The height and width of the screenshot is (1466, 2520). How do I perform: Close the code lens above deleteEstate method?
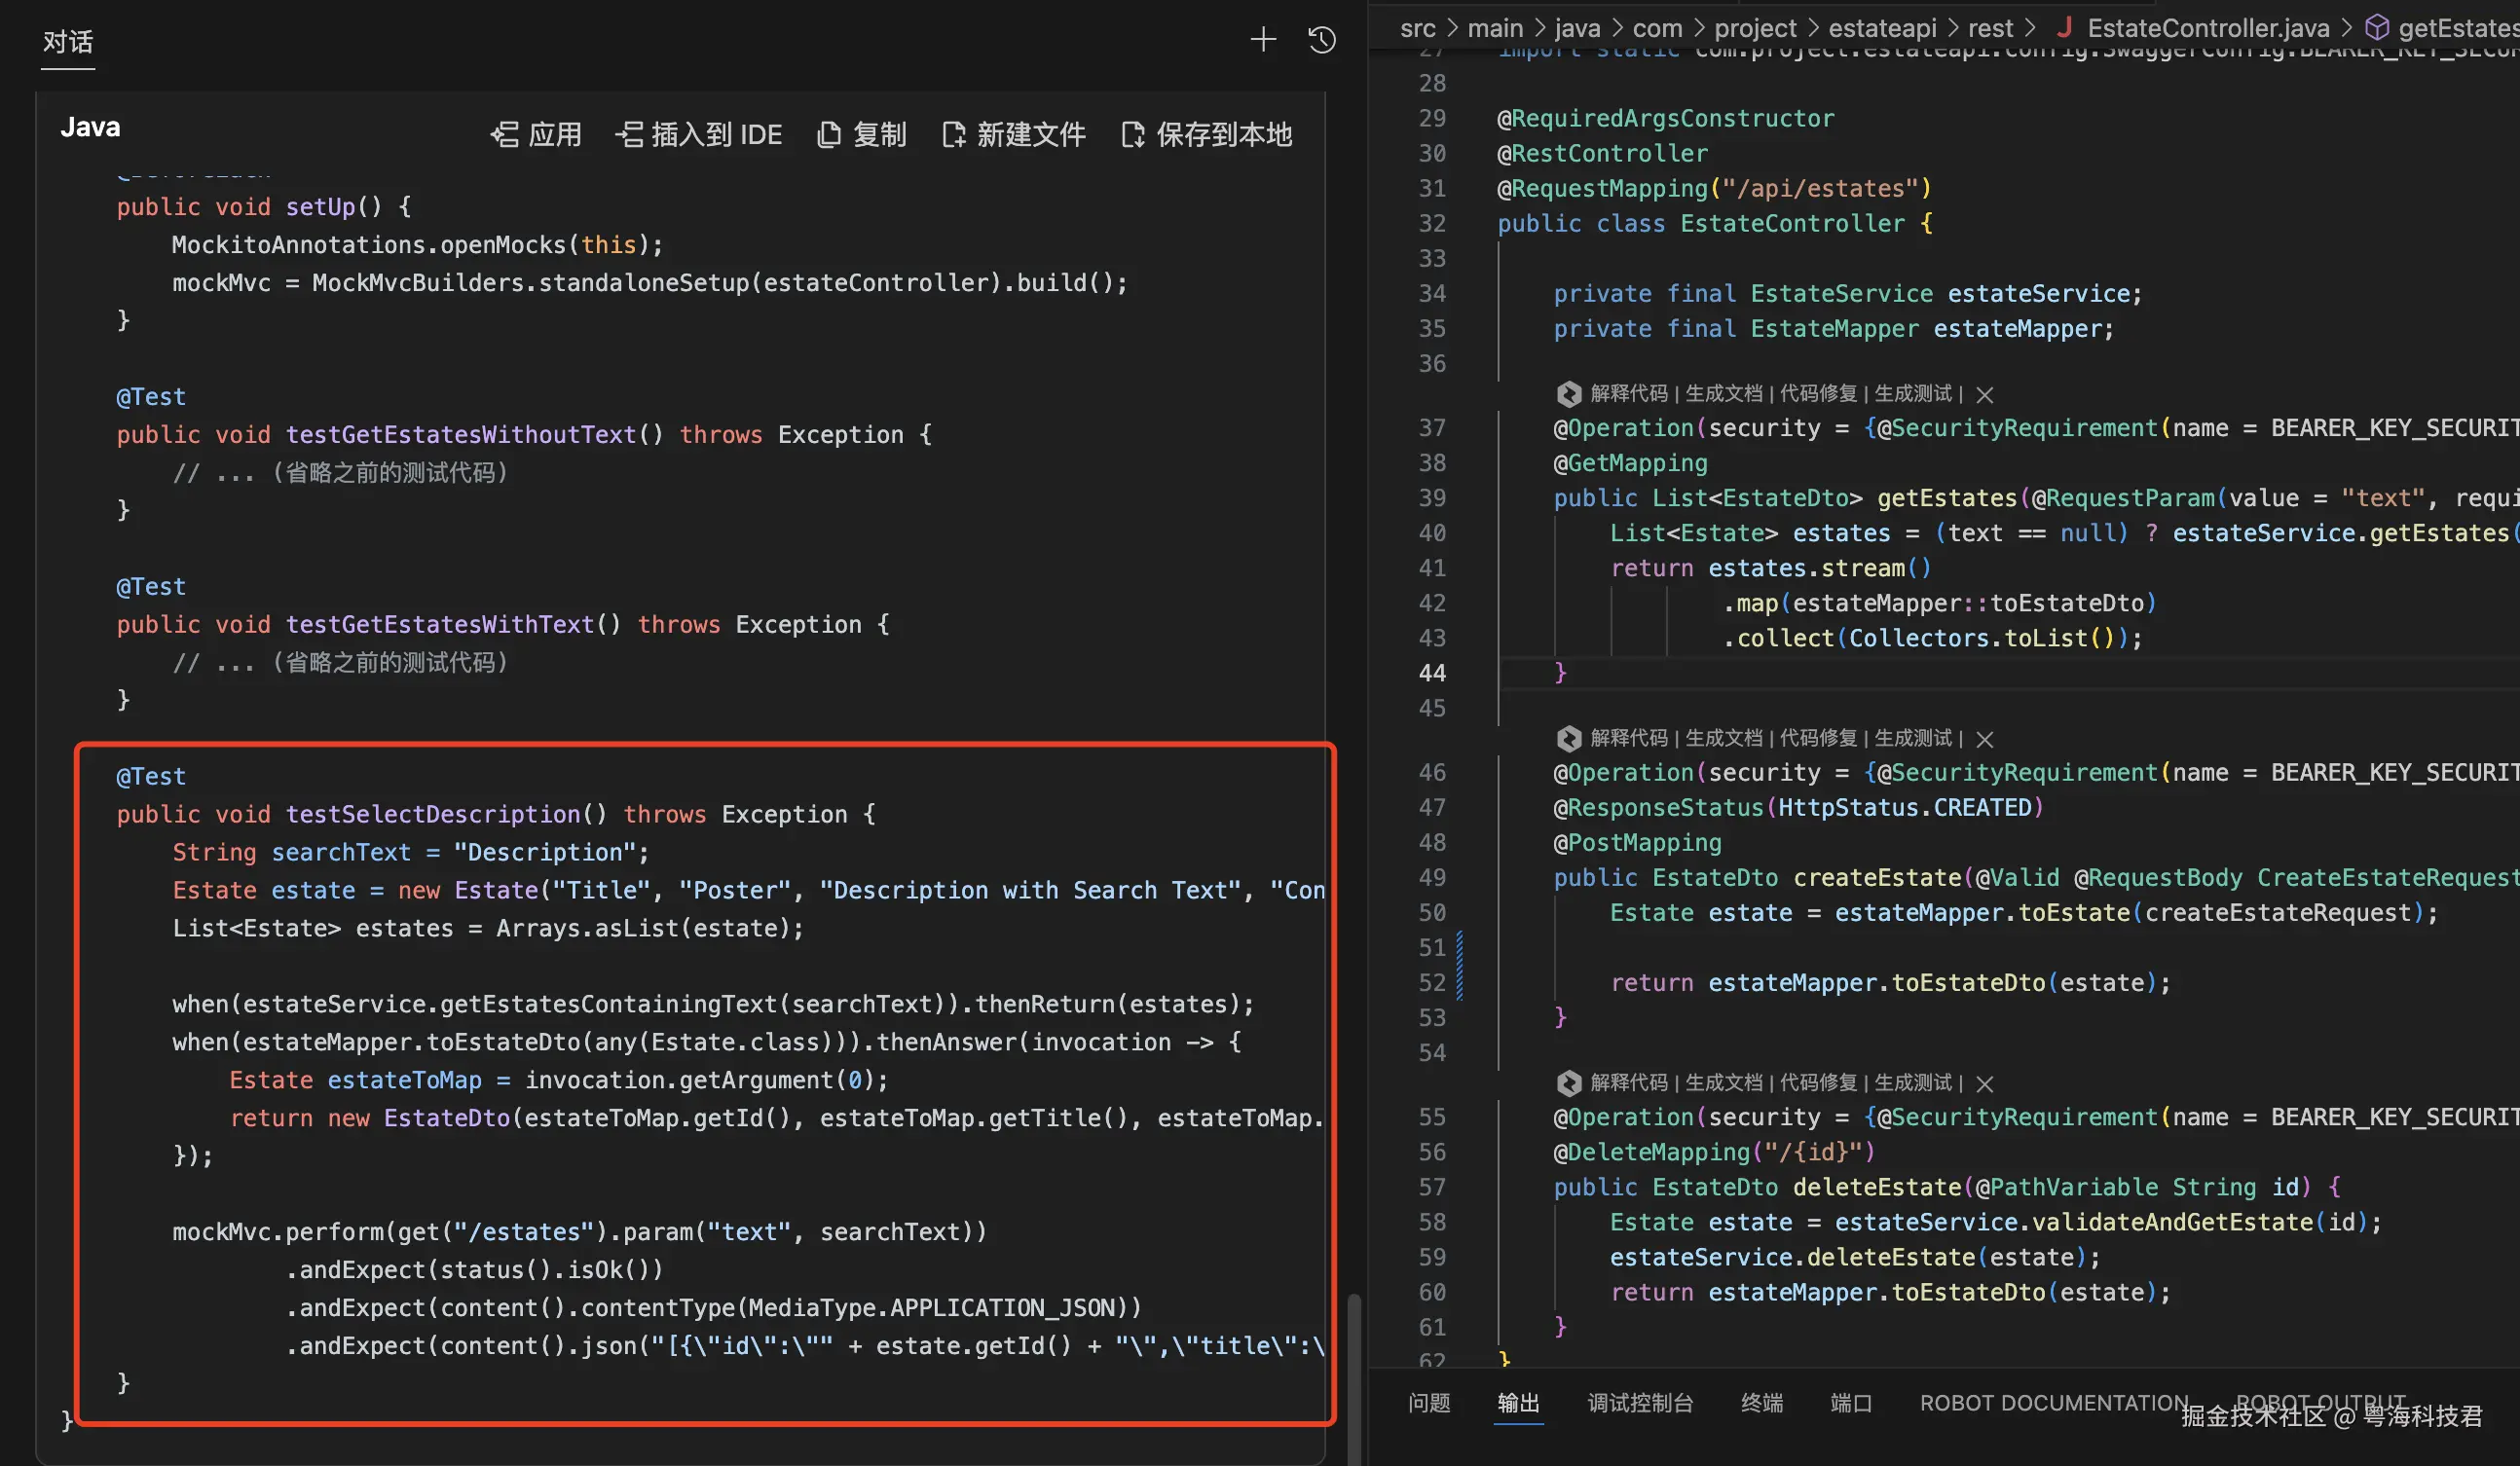(x=1985, y=1084)
